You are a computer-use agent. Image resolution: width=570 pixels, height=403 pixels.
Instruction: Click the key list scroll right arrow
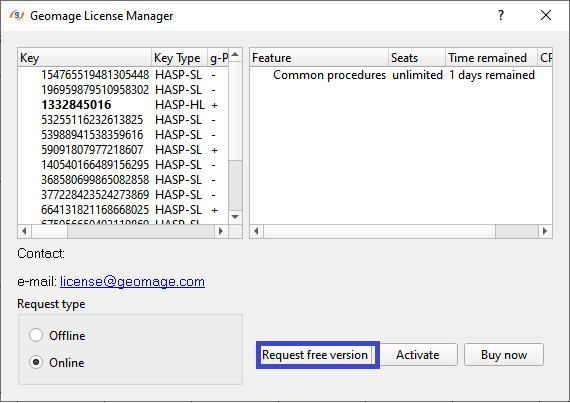click(221, 231)
